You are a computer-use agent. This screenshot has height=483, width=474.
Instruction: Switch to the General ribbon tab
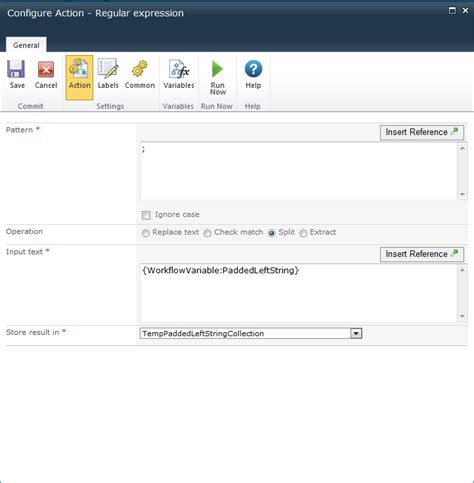26,45
